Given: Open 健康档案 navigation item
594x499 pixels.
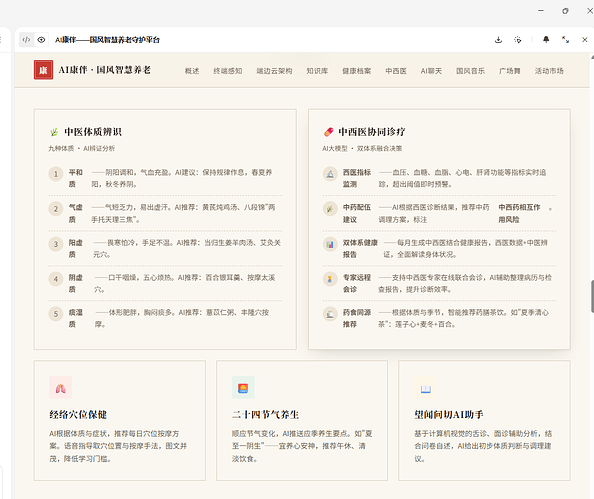Looking at the screenshot, I should pos(356,71).
